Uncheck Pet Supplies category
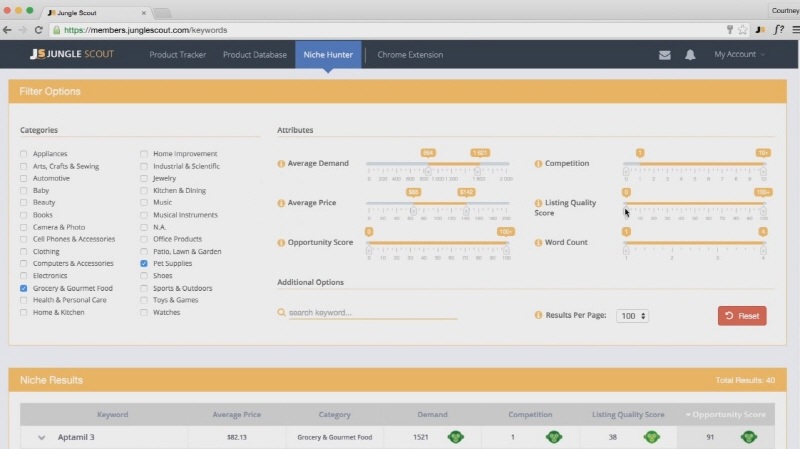Screen dimensions: 800x449 pyautogui.click(x=144, y=264)
